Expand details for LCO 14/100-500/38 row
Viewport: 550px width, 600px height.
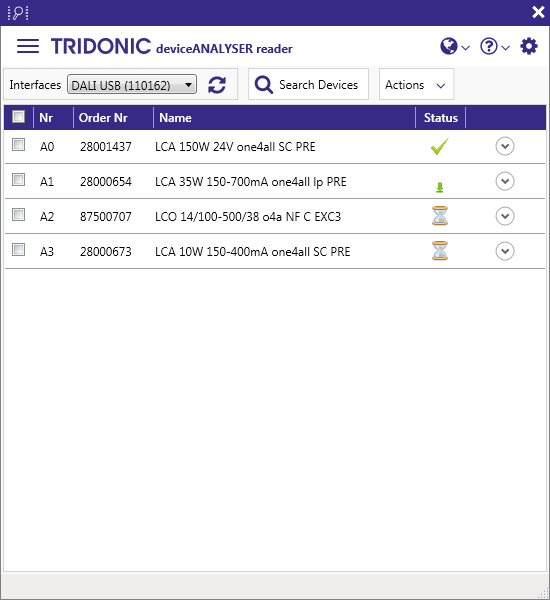click(505, 216)
